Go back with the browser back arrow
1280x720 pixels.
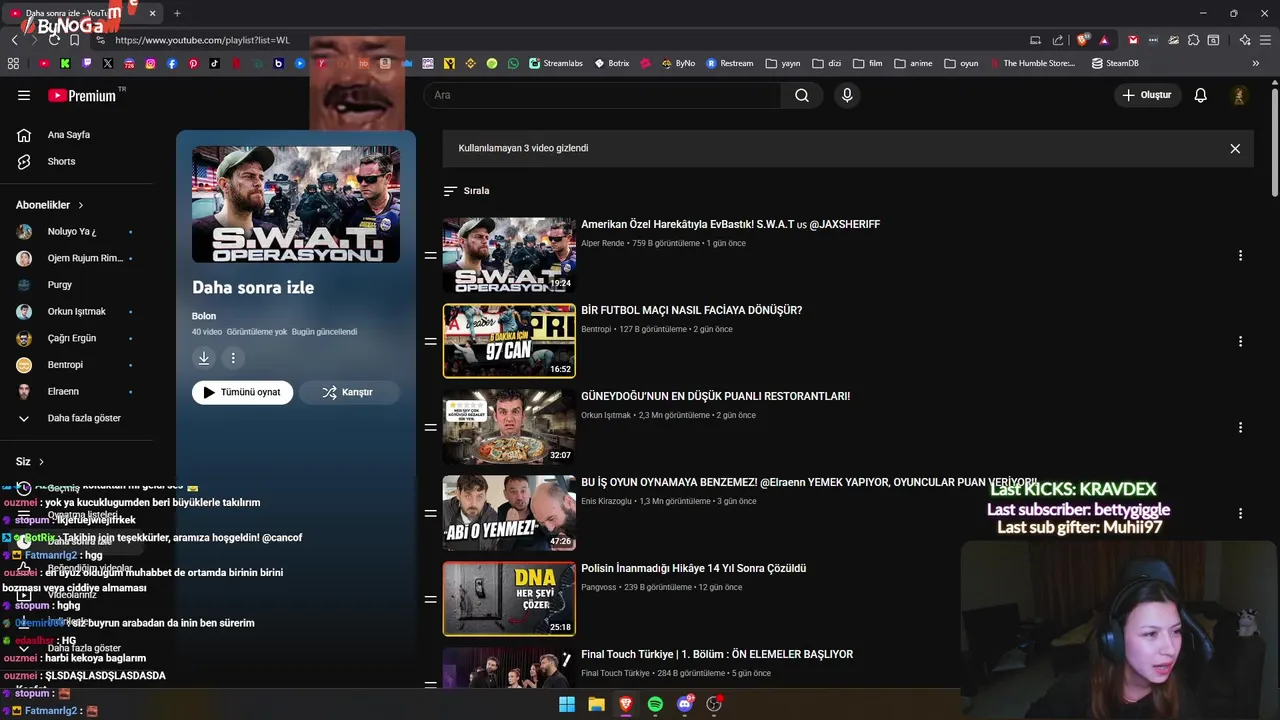point(14,40)
